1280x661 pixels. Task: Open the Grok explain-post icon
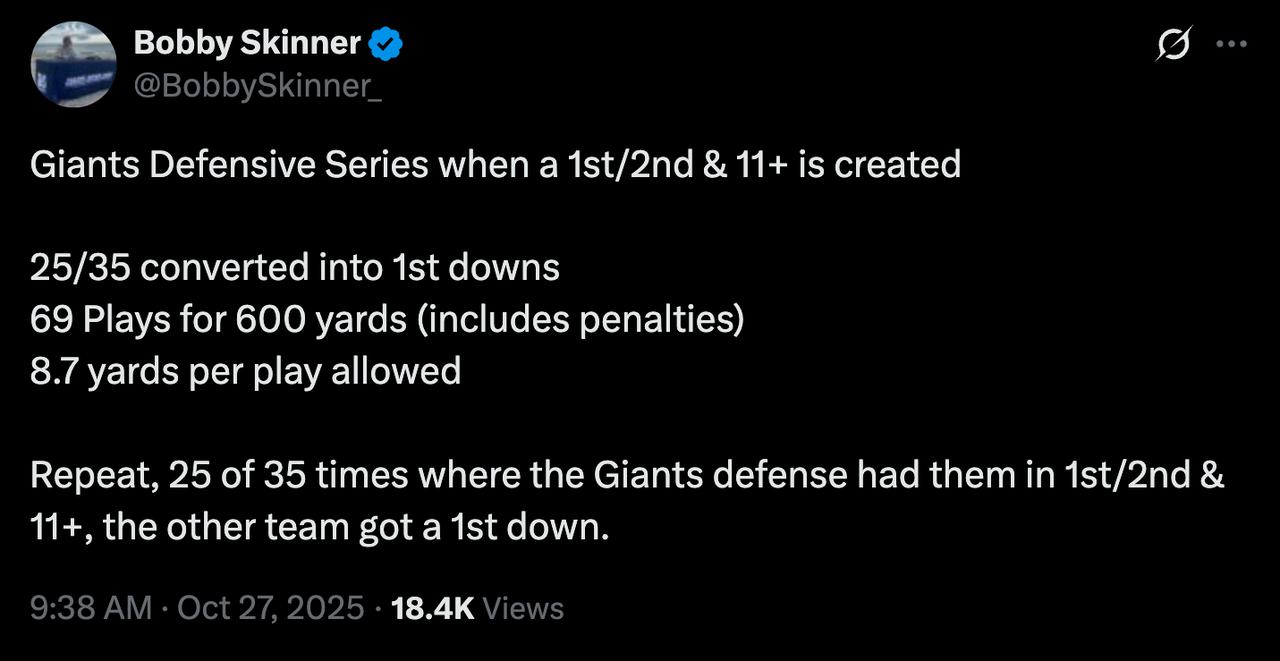[1173, 44]
